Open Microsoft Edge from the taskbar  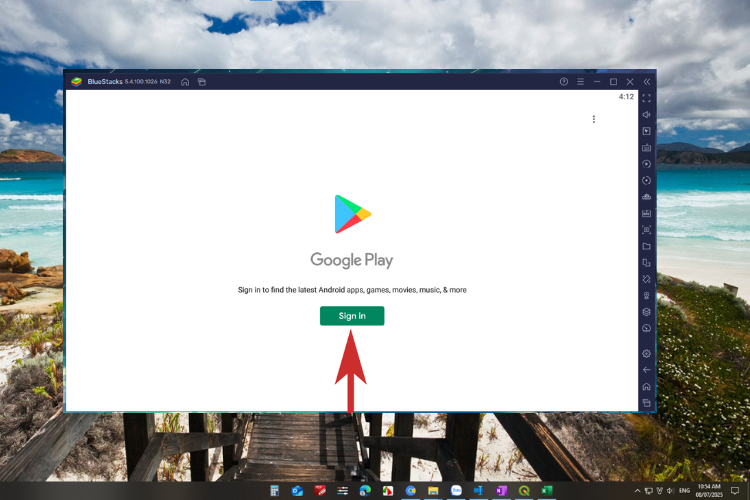tap(365, 491)
